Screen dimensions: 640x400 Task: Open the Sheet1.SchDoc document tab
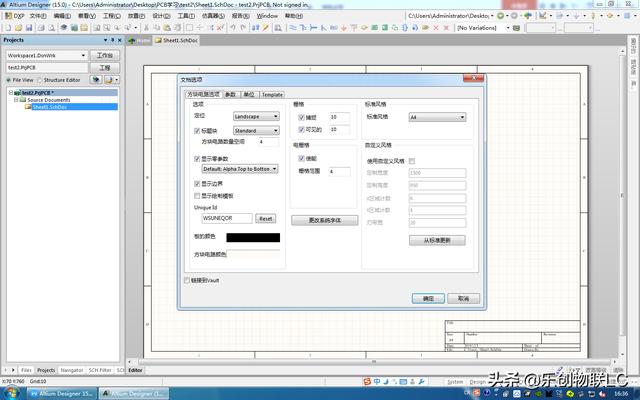click(x=176, y=40)
